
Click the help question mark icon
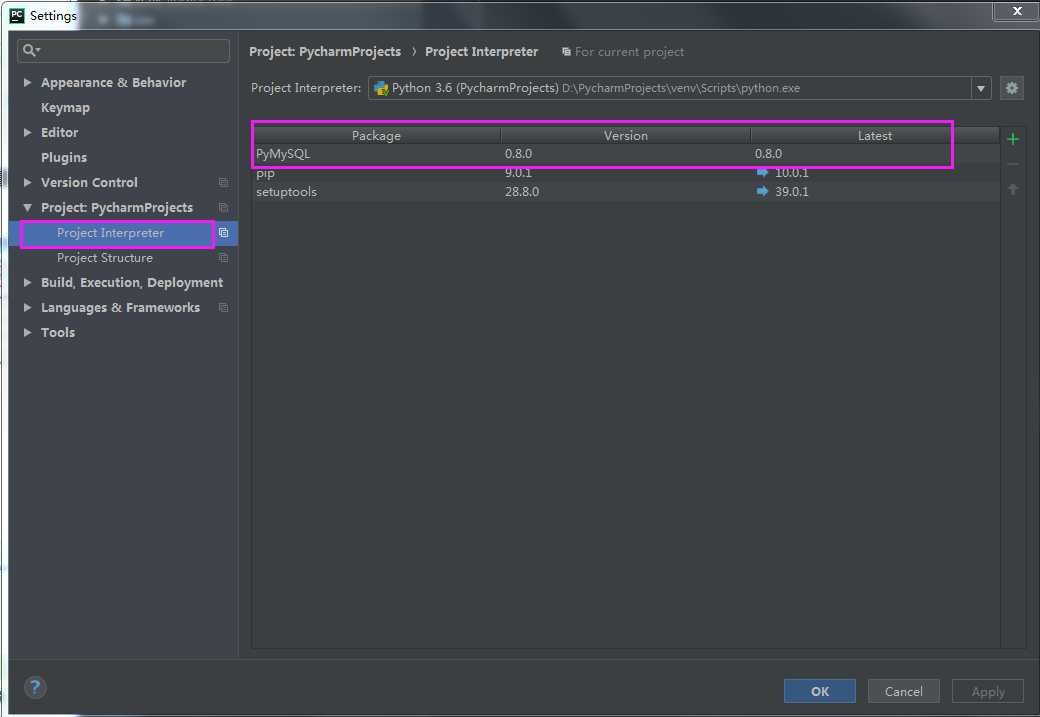[35, 687]
